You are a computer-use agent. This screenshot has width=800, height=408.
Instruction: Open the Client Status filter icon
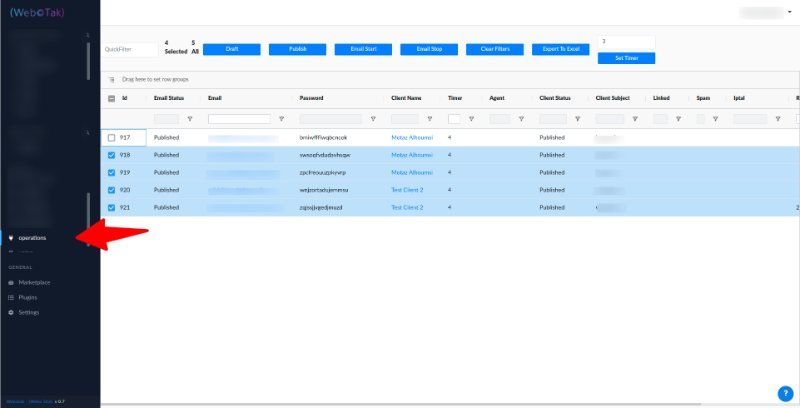577,119
